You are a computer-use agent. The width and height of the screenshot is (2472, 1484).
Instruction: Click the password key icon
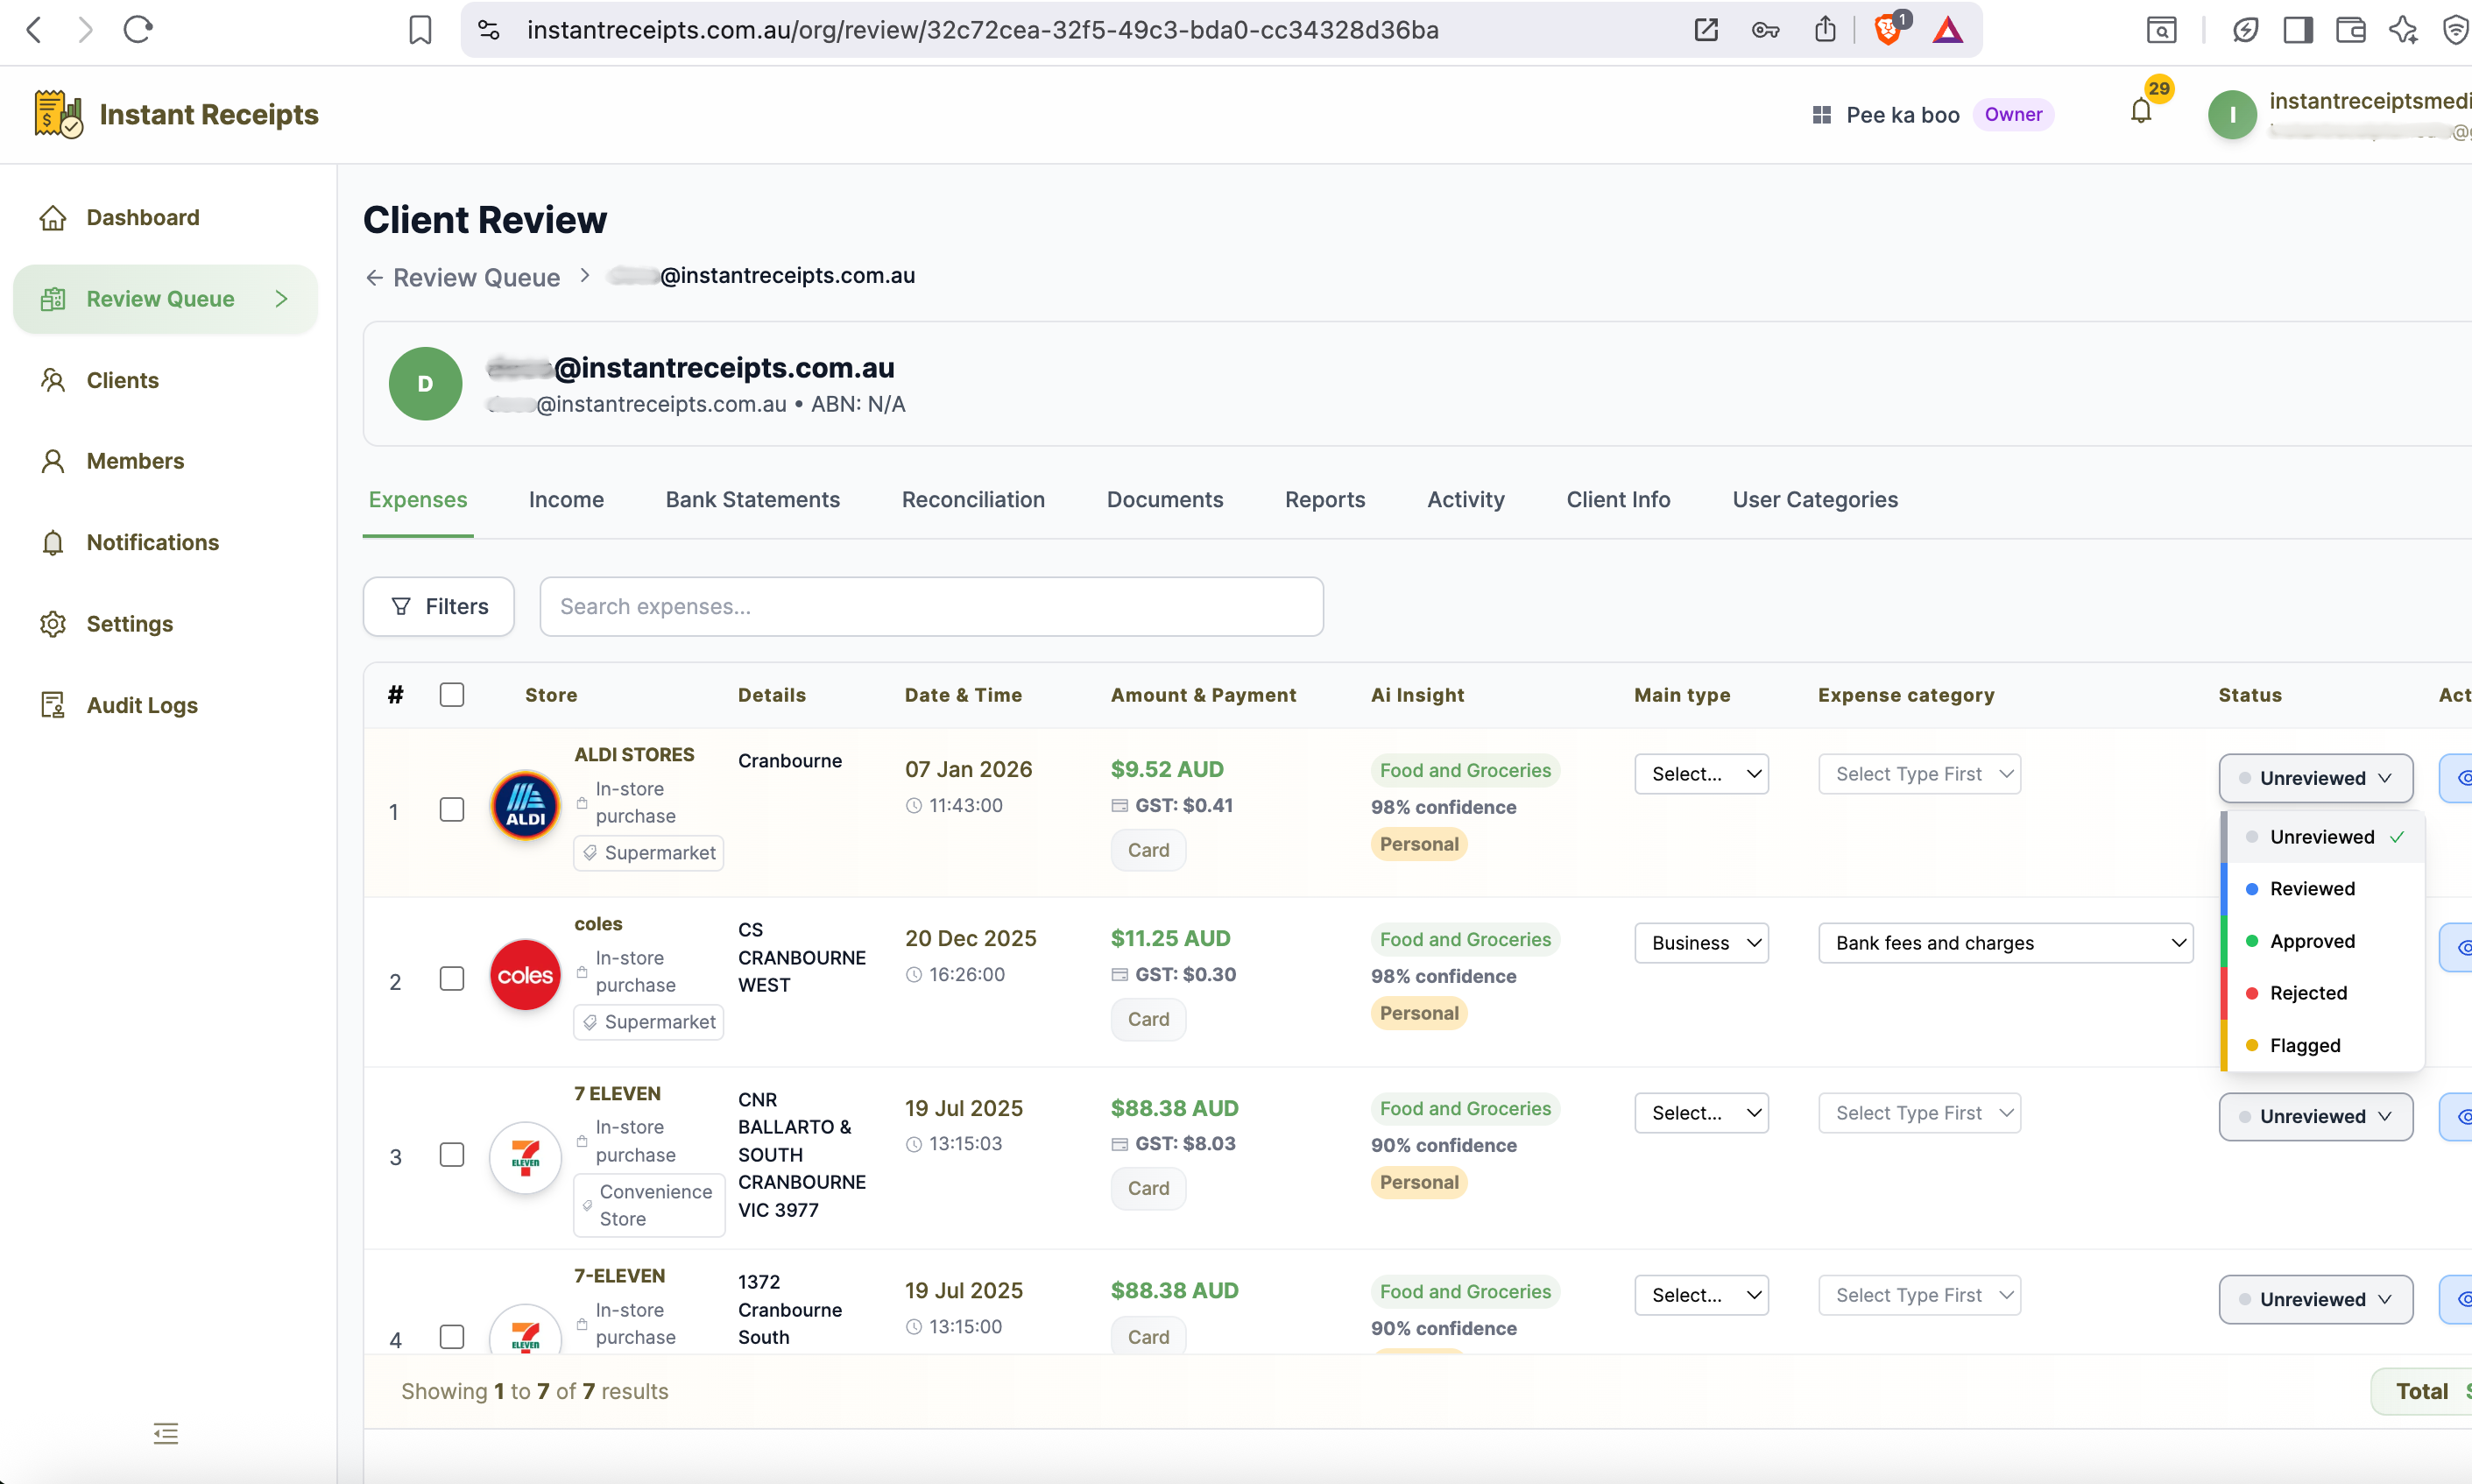pos(1765,30)
